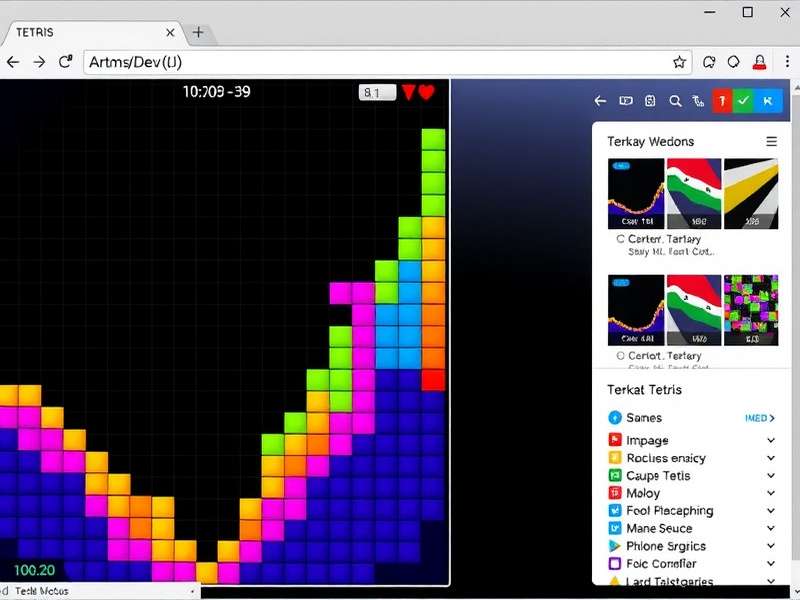Click the green checkmark button
The width and height of the screenshot is (800, 600).
[743, 101]
